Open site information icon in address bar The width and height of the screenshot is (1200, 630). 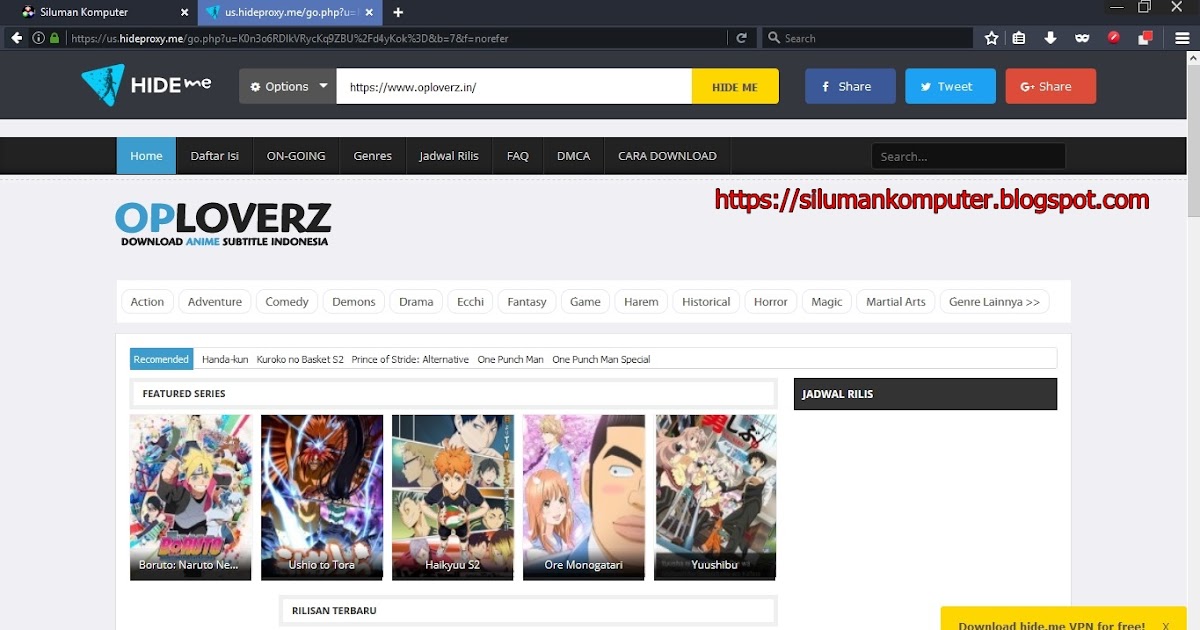[38, 38]
